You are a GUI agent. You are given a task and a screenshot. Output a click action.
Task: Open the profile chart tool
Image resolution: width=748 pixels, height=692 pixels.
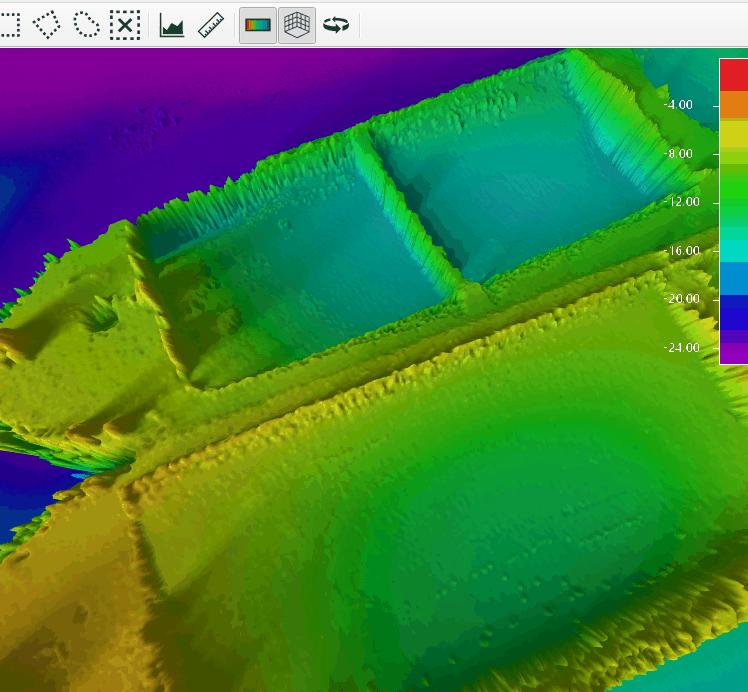[x=172, y=25]
